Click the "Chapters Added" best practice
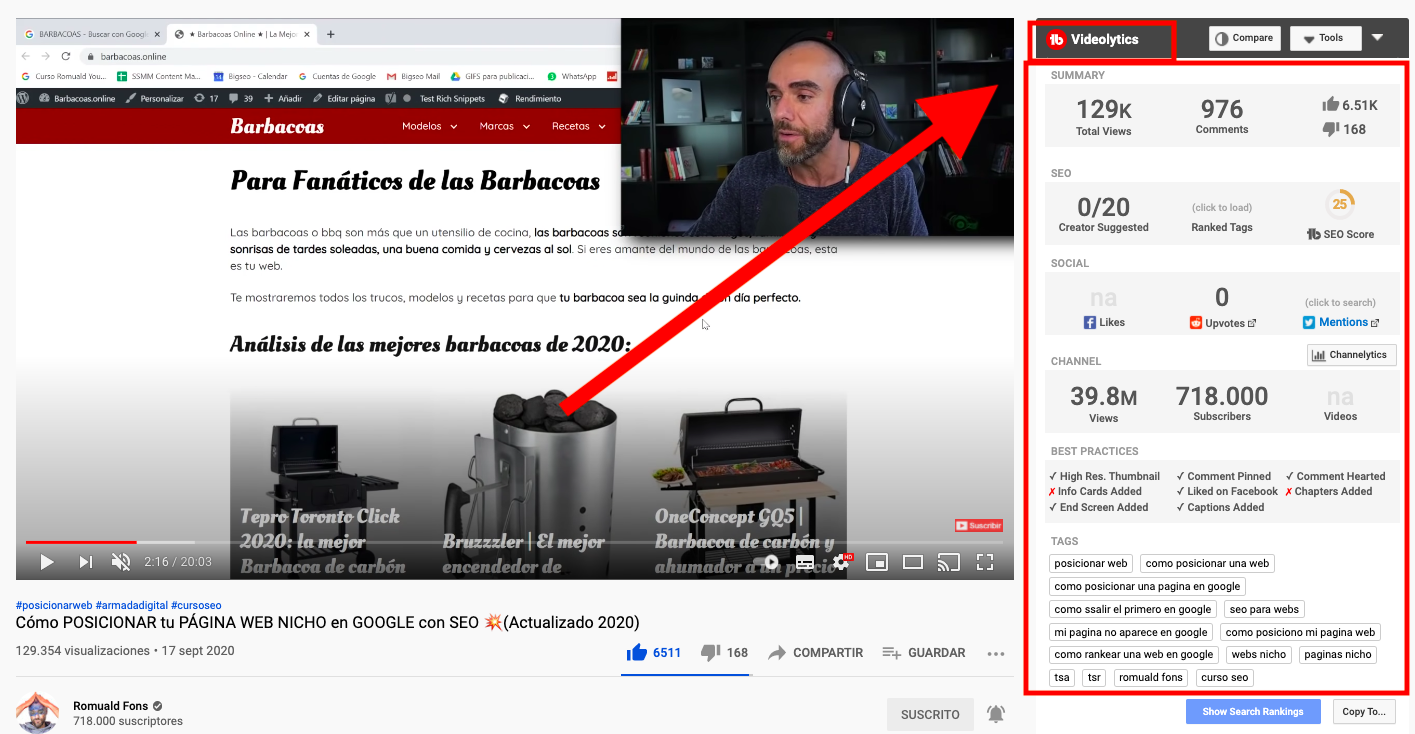 1329,492
